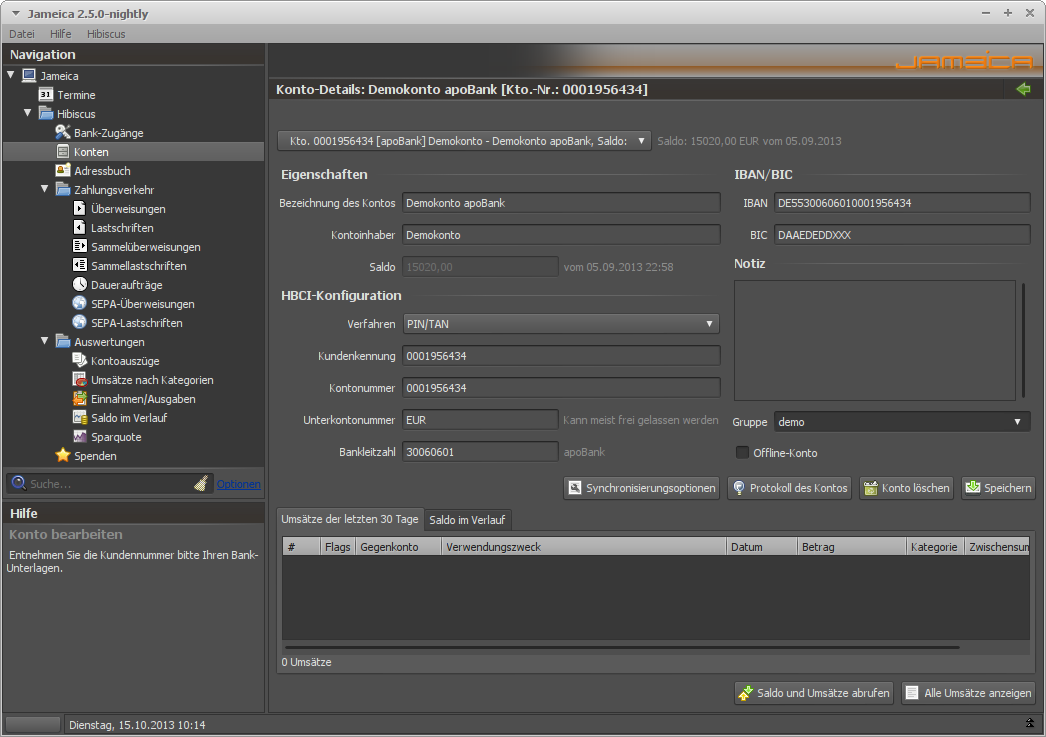Click the Bezeichnung des Kontos field
The image size is (1046, 737).
tap(561, 203)
